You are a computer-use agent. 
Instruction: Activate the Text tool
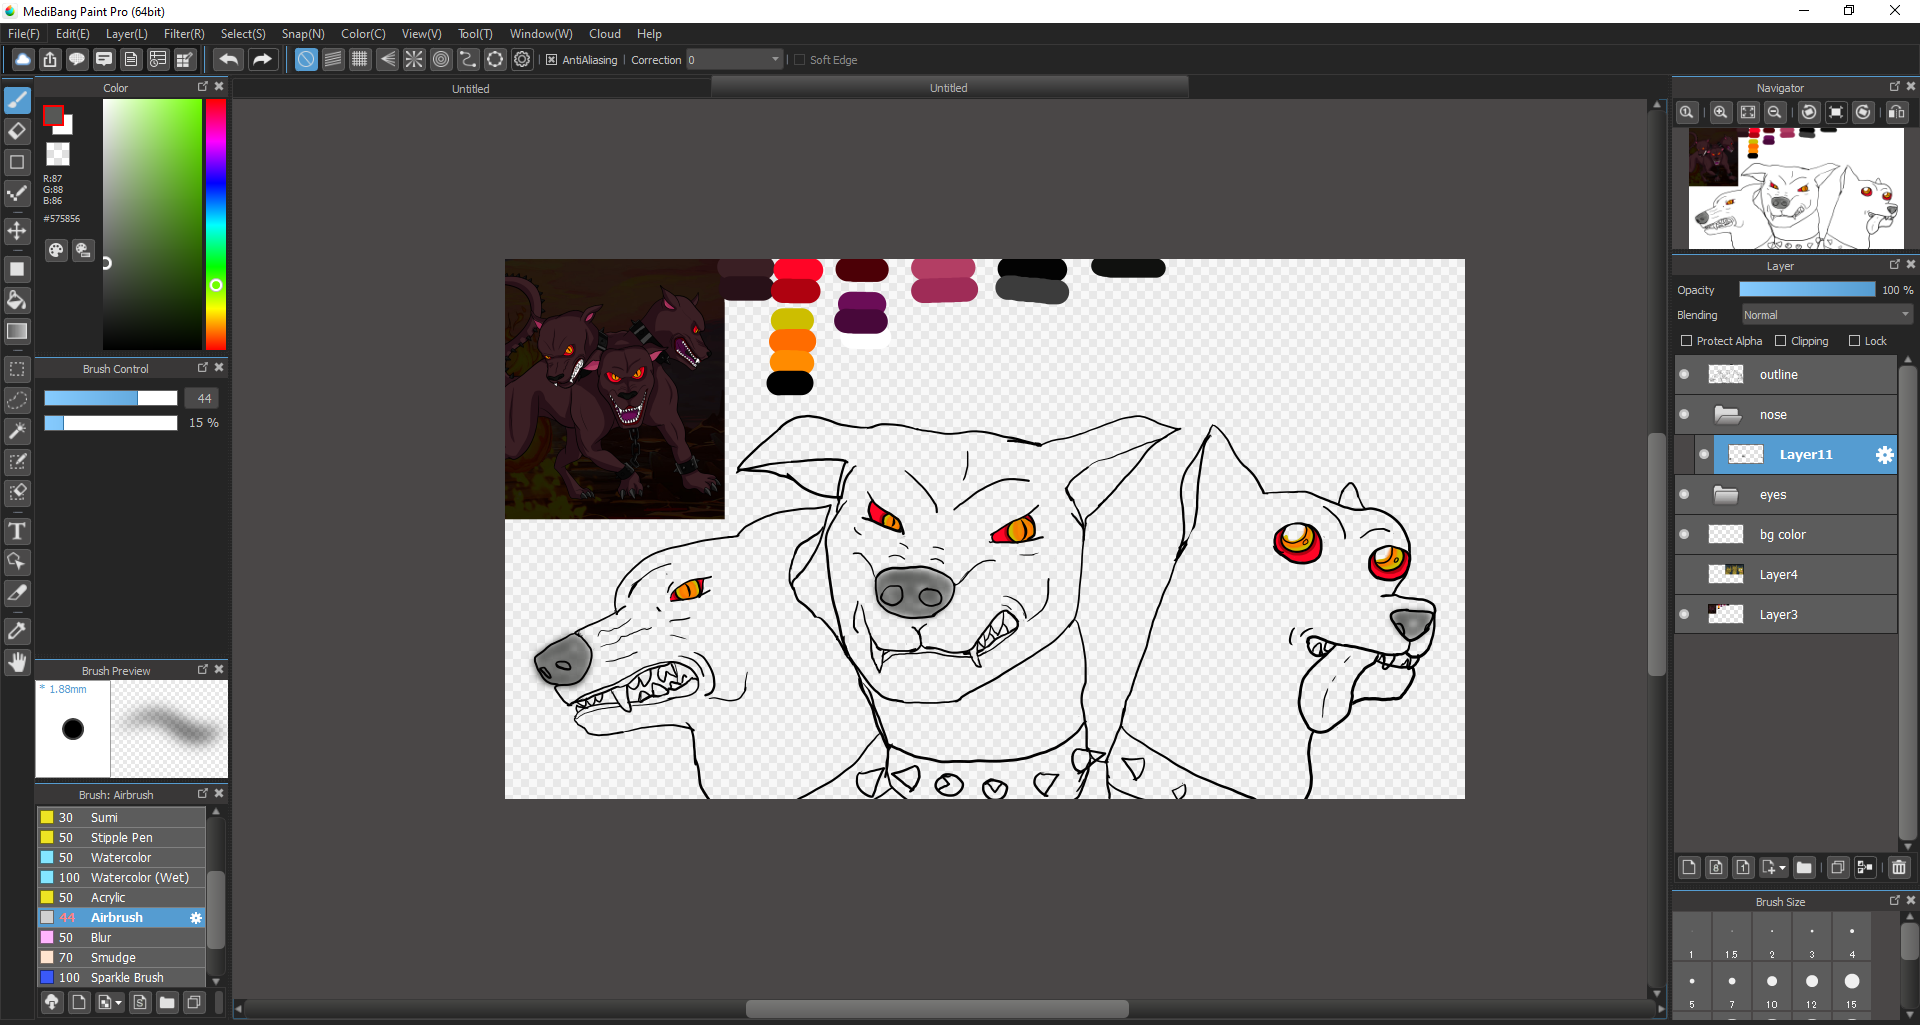17,531
